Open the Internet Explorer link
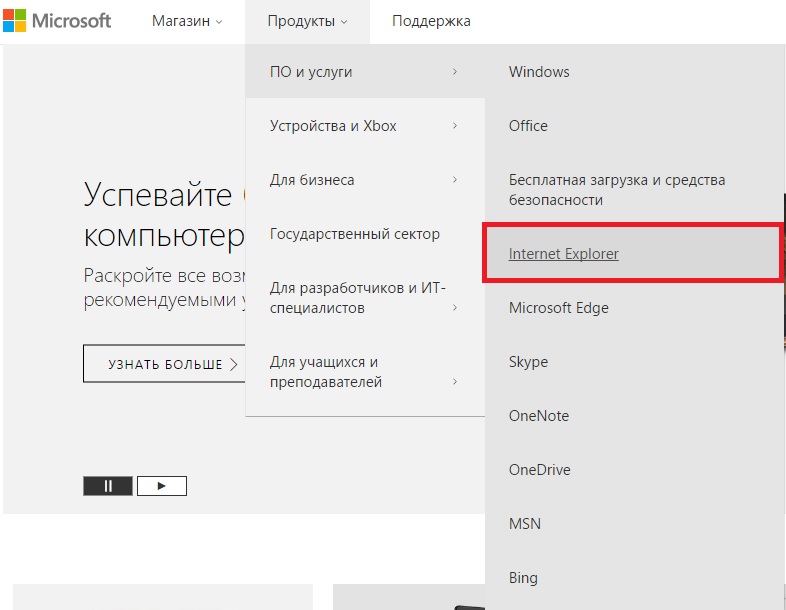 click(x=563, y=254)
